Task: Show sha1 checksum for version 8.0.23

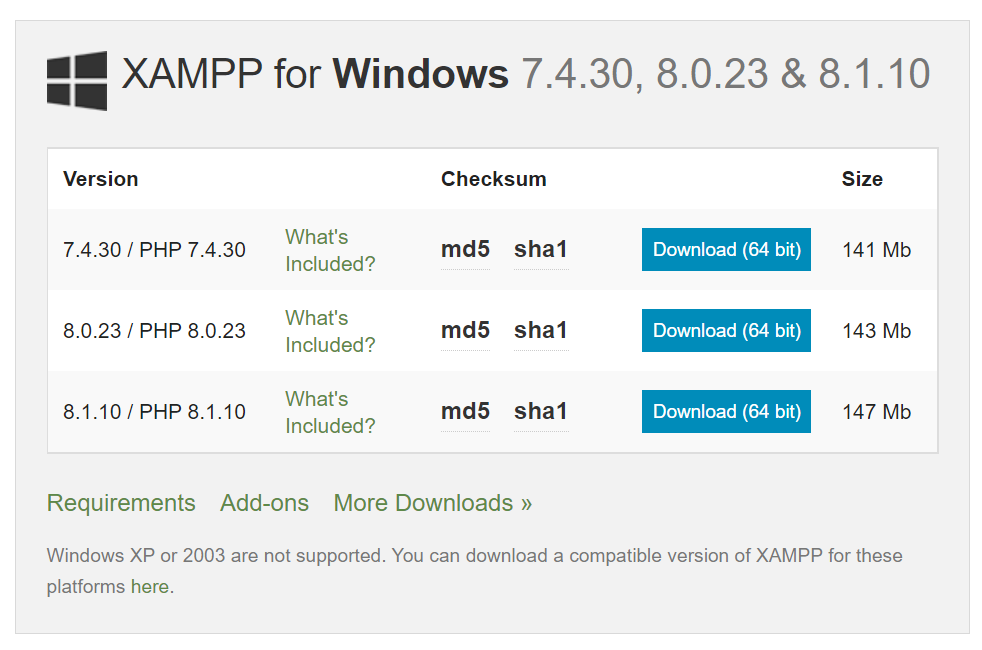Action: point(540,330)
